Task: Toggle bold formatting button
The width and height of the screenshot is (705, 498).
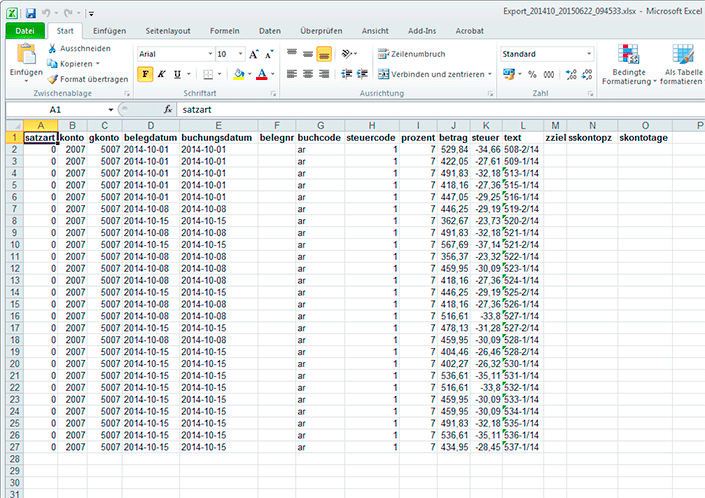Action: (146, 74)
